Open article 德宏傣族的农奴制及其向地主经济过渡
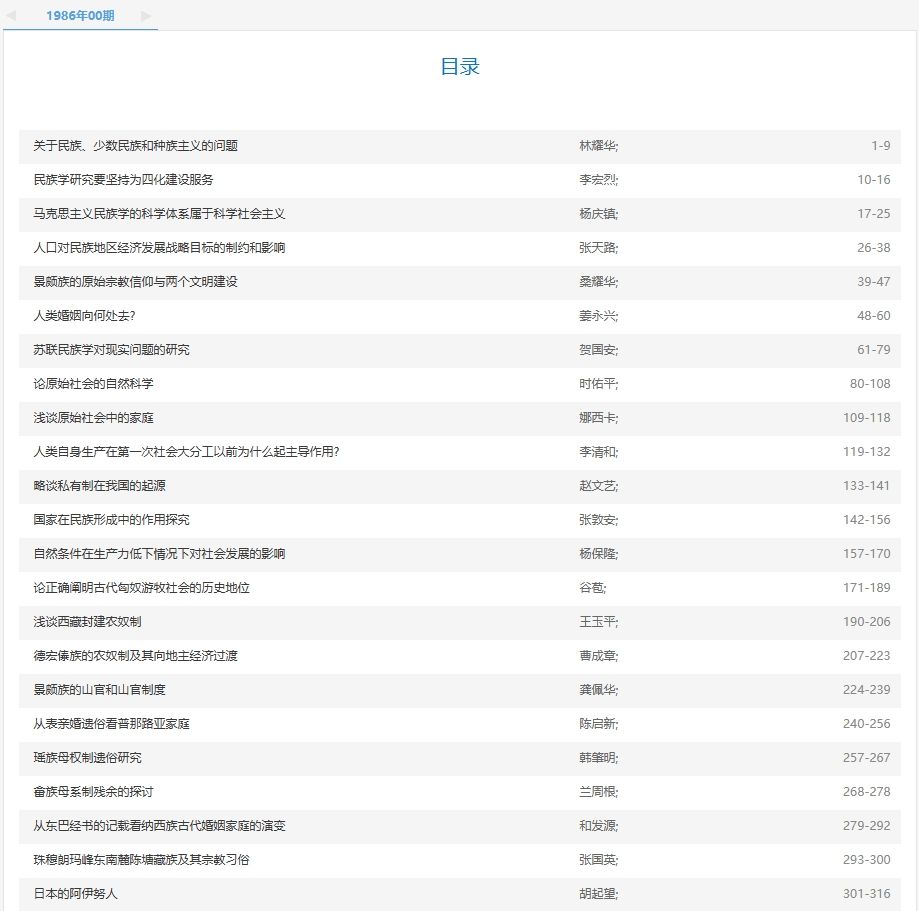 click(x=135, y=655)
